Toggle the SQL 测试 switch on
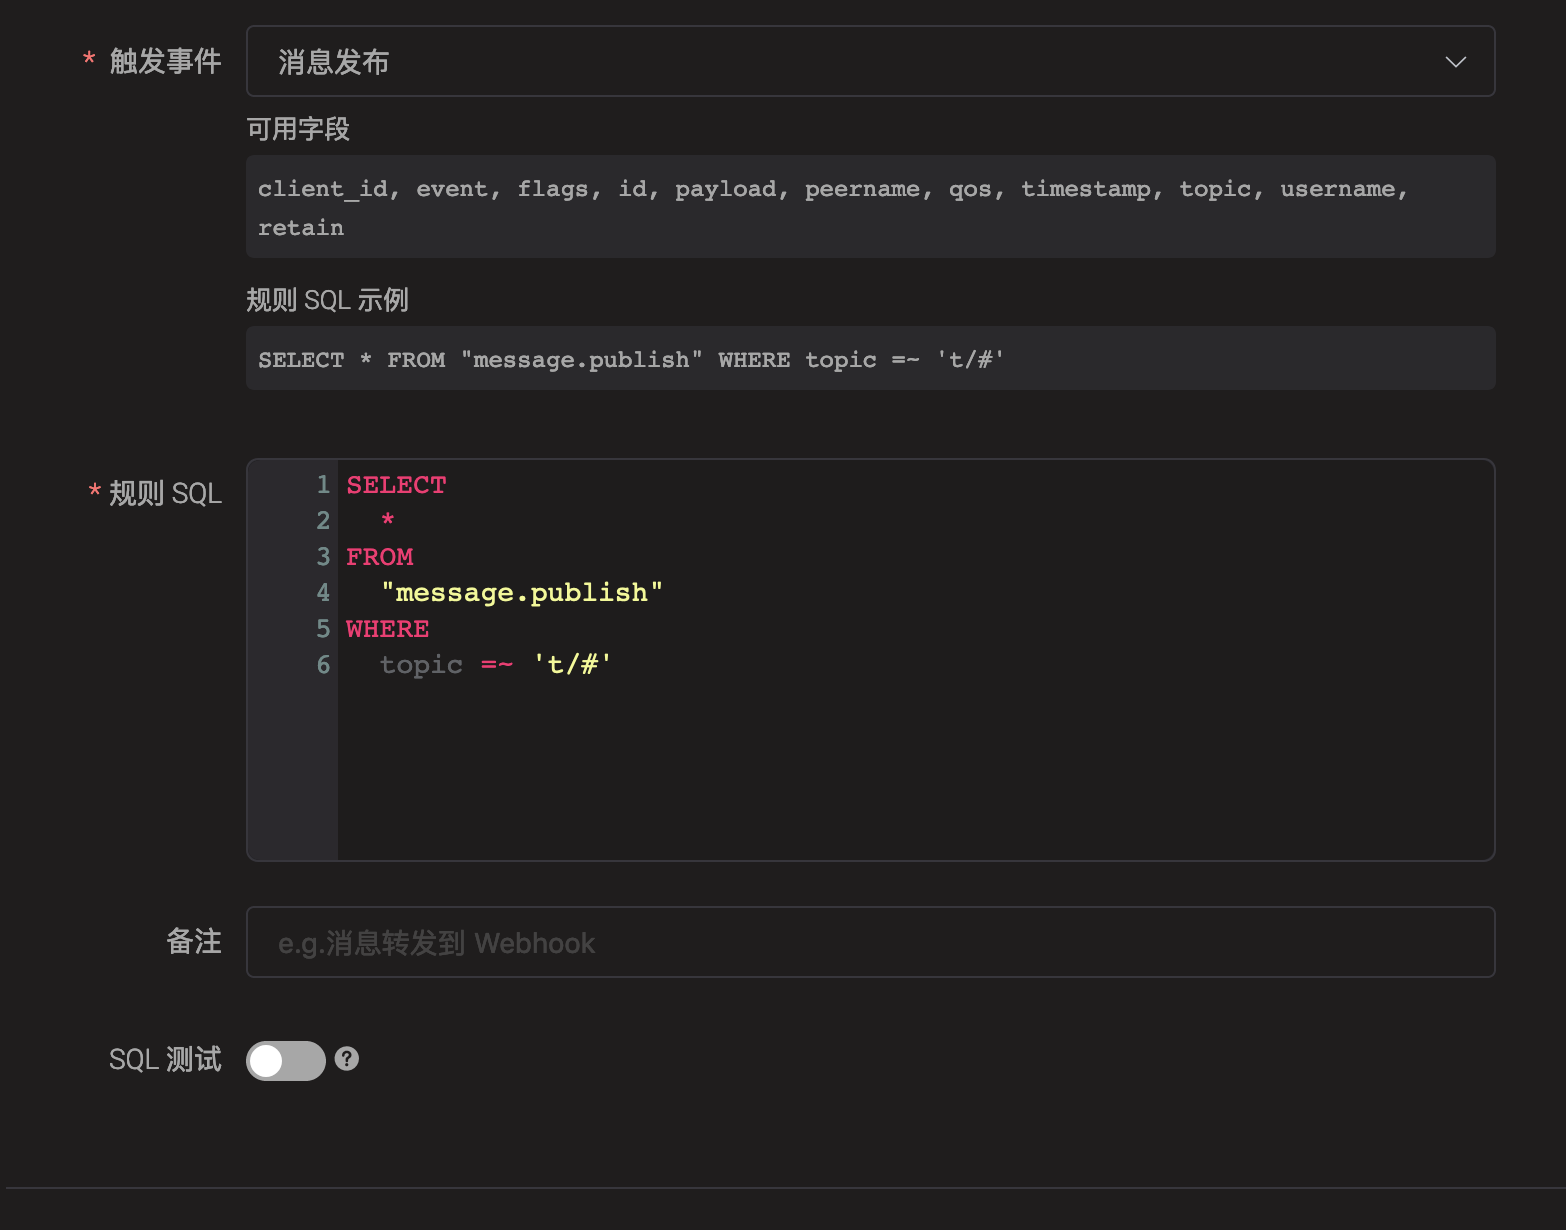Screen dimensions: 1566x1230 pyautogui.click(x=286, y=1060)
